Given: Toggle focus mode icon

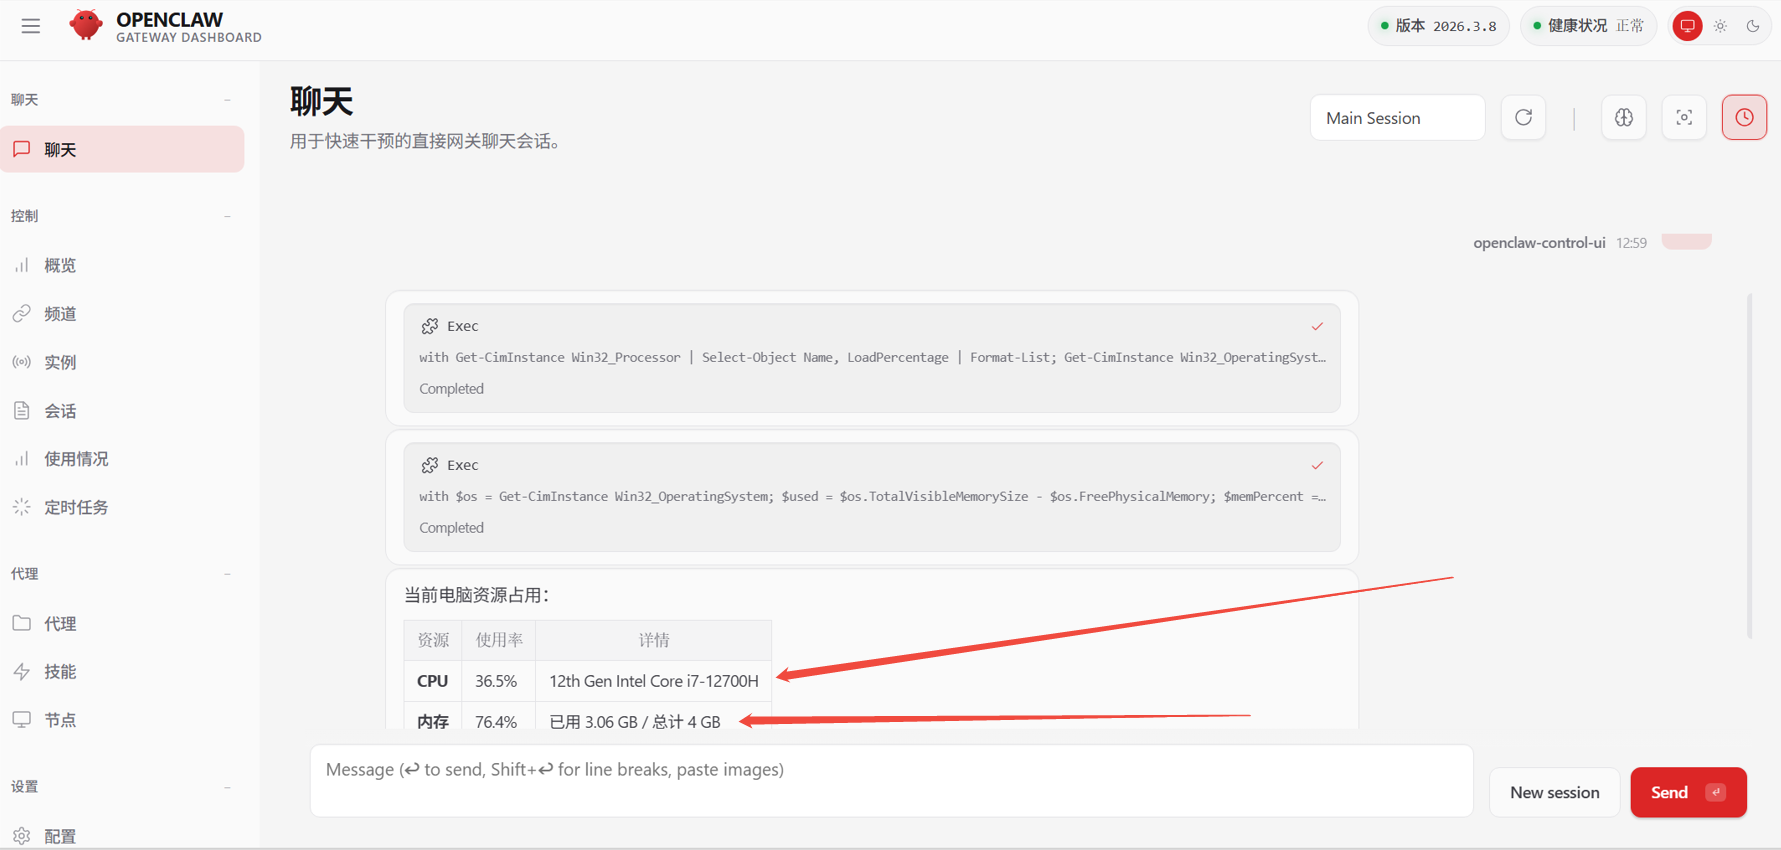Looking at the screenshot, I should (x=1684, y=118).
